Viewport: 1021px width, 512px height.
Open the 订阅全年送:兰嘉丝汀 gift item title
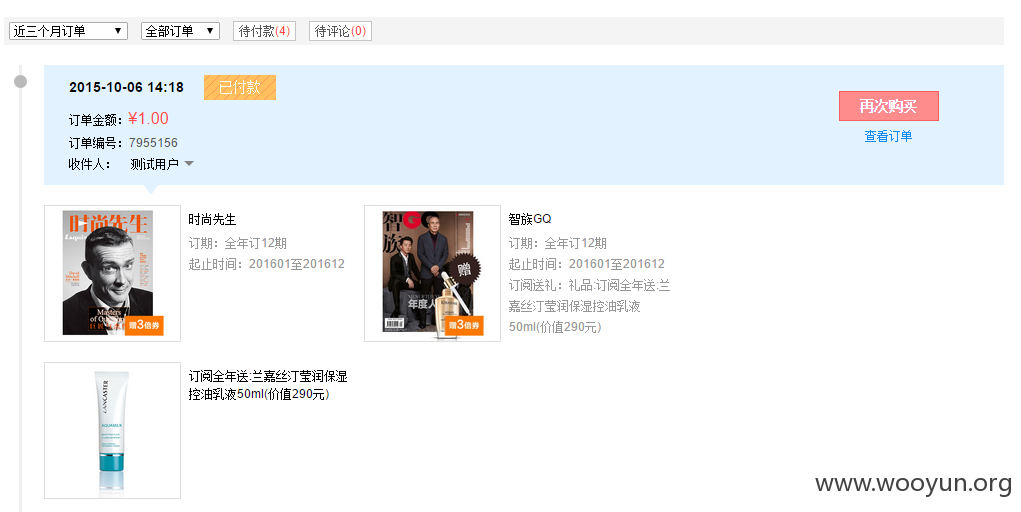pyautogui.click(x=268, y=385)
